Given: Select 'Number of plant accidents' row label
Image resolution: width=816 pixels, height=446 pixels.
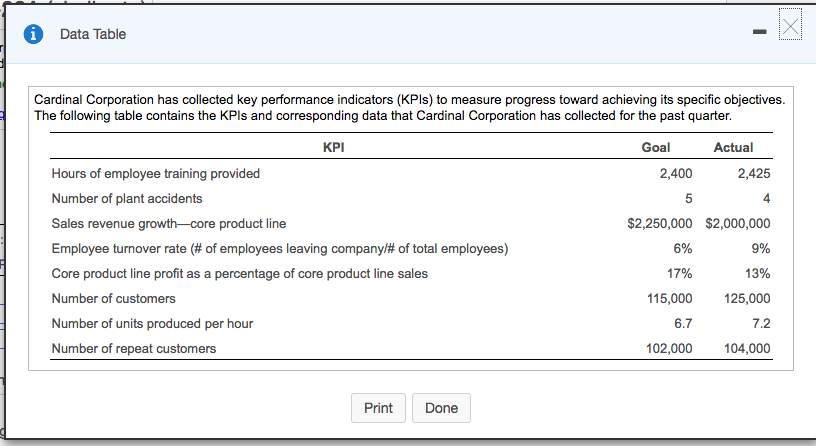Looking at the screenshot, I should point(127,198).
